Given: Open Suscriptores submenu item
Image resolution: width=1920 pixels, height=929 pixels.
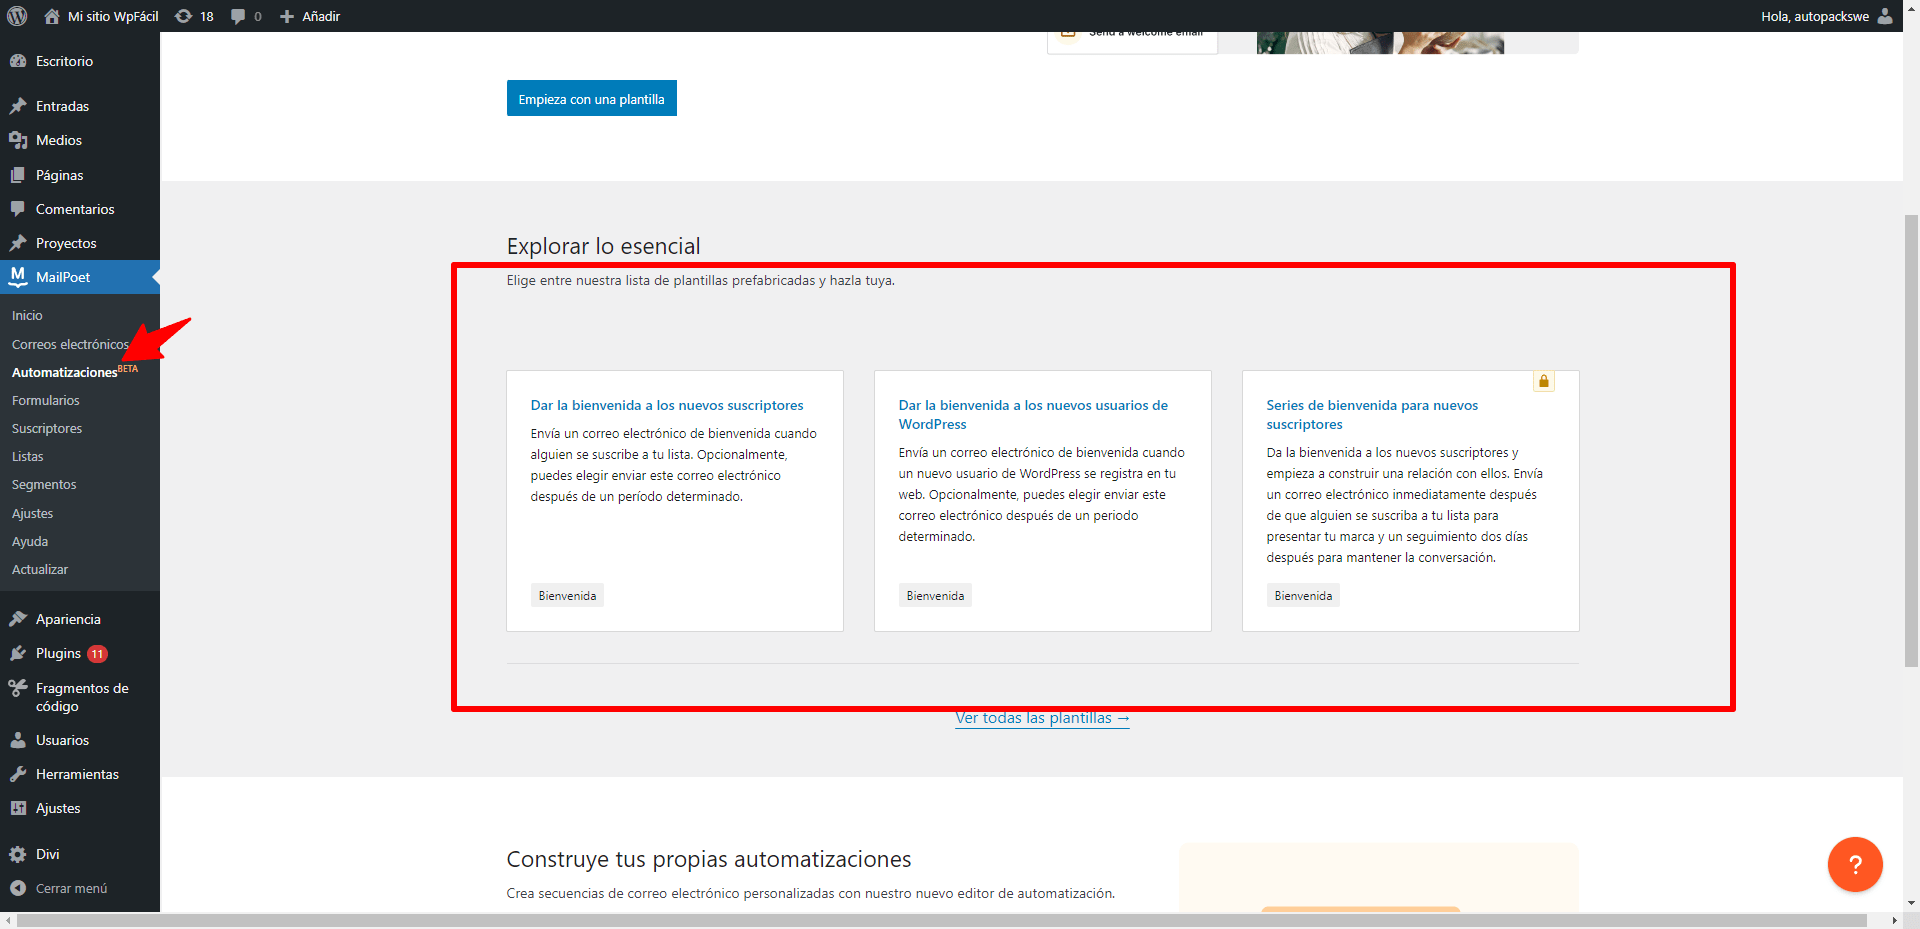Looking at the screenshot, I should tap(47, 428).
